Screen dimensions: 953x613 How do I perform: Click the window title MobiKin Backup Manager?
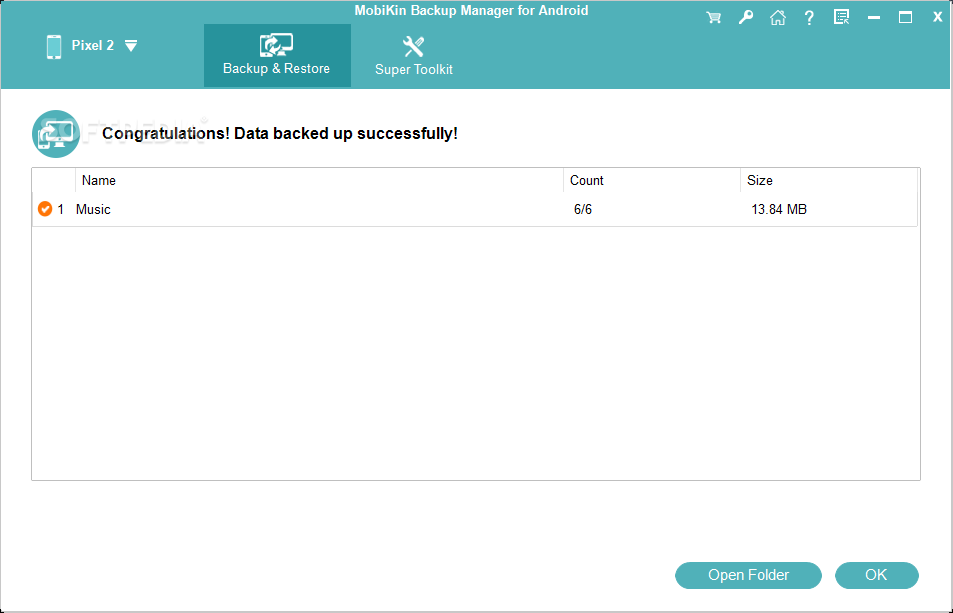coord(471,10)
